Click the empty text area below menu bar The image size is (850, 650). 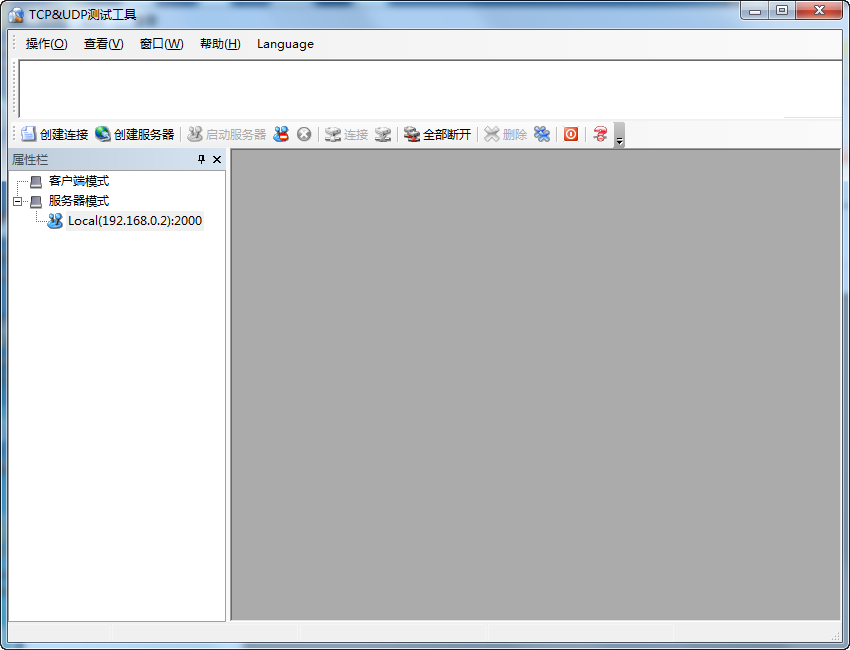pos(430,89)
